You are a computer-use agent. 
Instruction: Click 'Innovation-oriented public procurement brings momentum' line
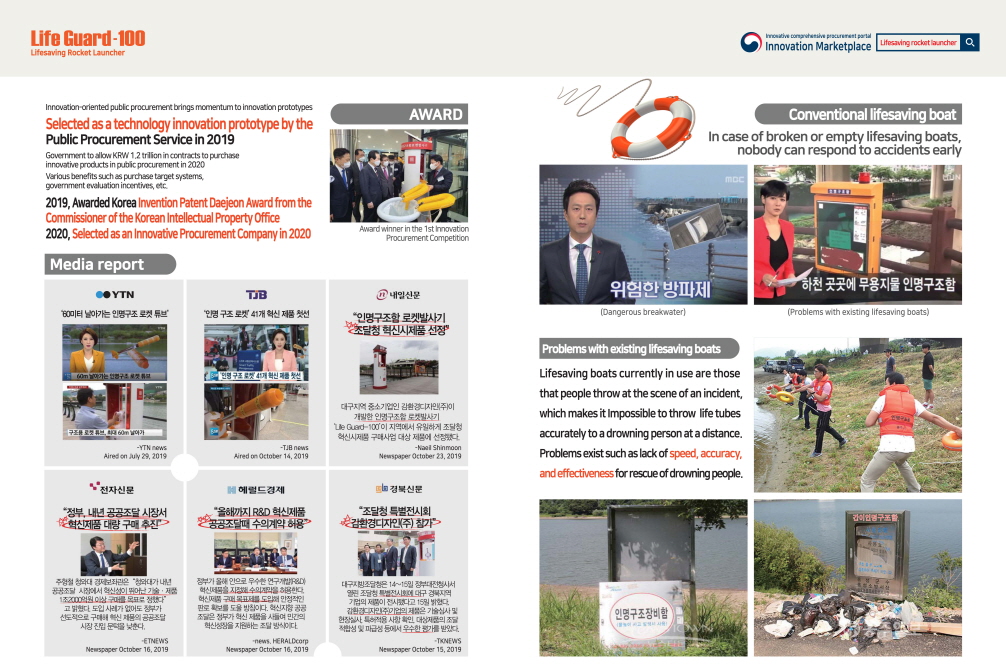[179, 107]
